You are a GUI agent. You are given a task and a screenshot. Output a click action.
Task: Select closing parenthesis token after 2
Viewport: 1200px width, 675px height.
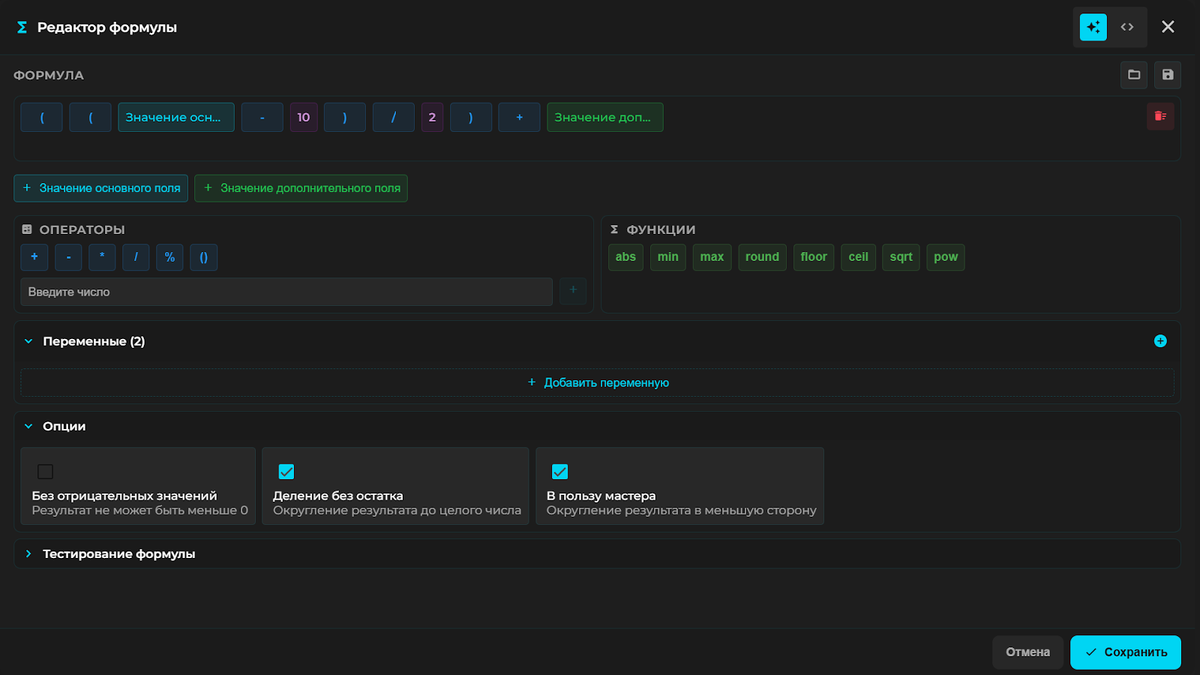click(x=471, y=117)
